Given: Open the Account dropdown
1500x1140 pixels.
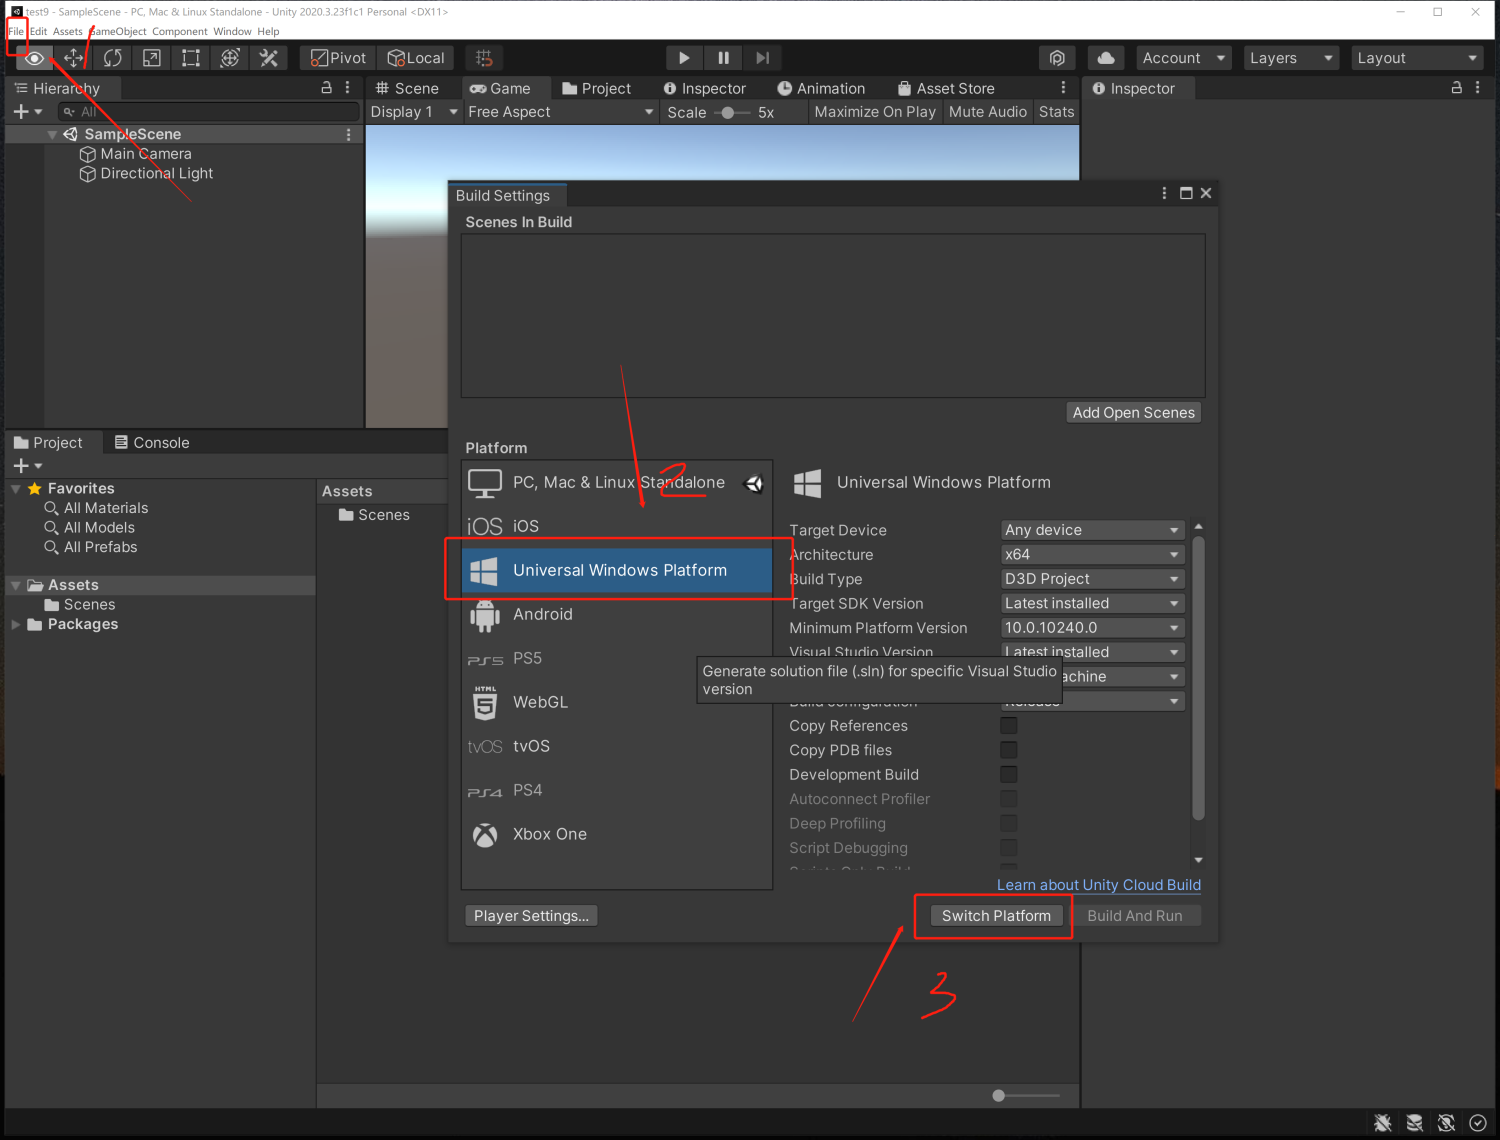Looking at the screenshot, I should (x=1184, y=58).
